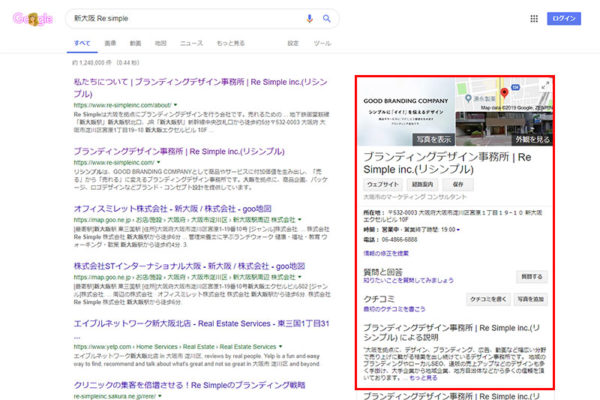This screenshot has width=600, height=400.
Task: Click the クチコミを書く button
Action: click(488, 299)
